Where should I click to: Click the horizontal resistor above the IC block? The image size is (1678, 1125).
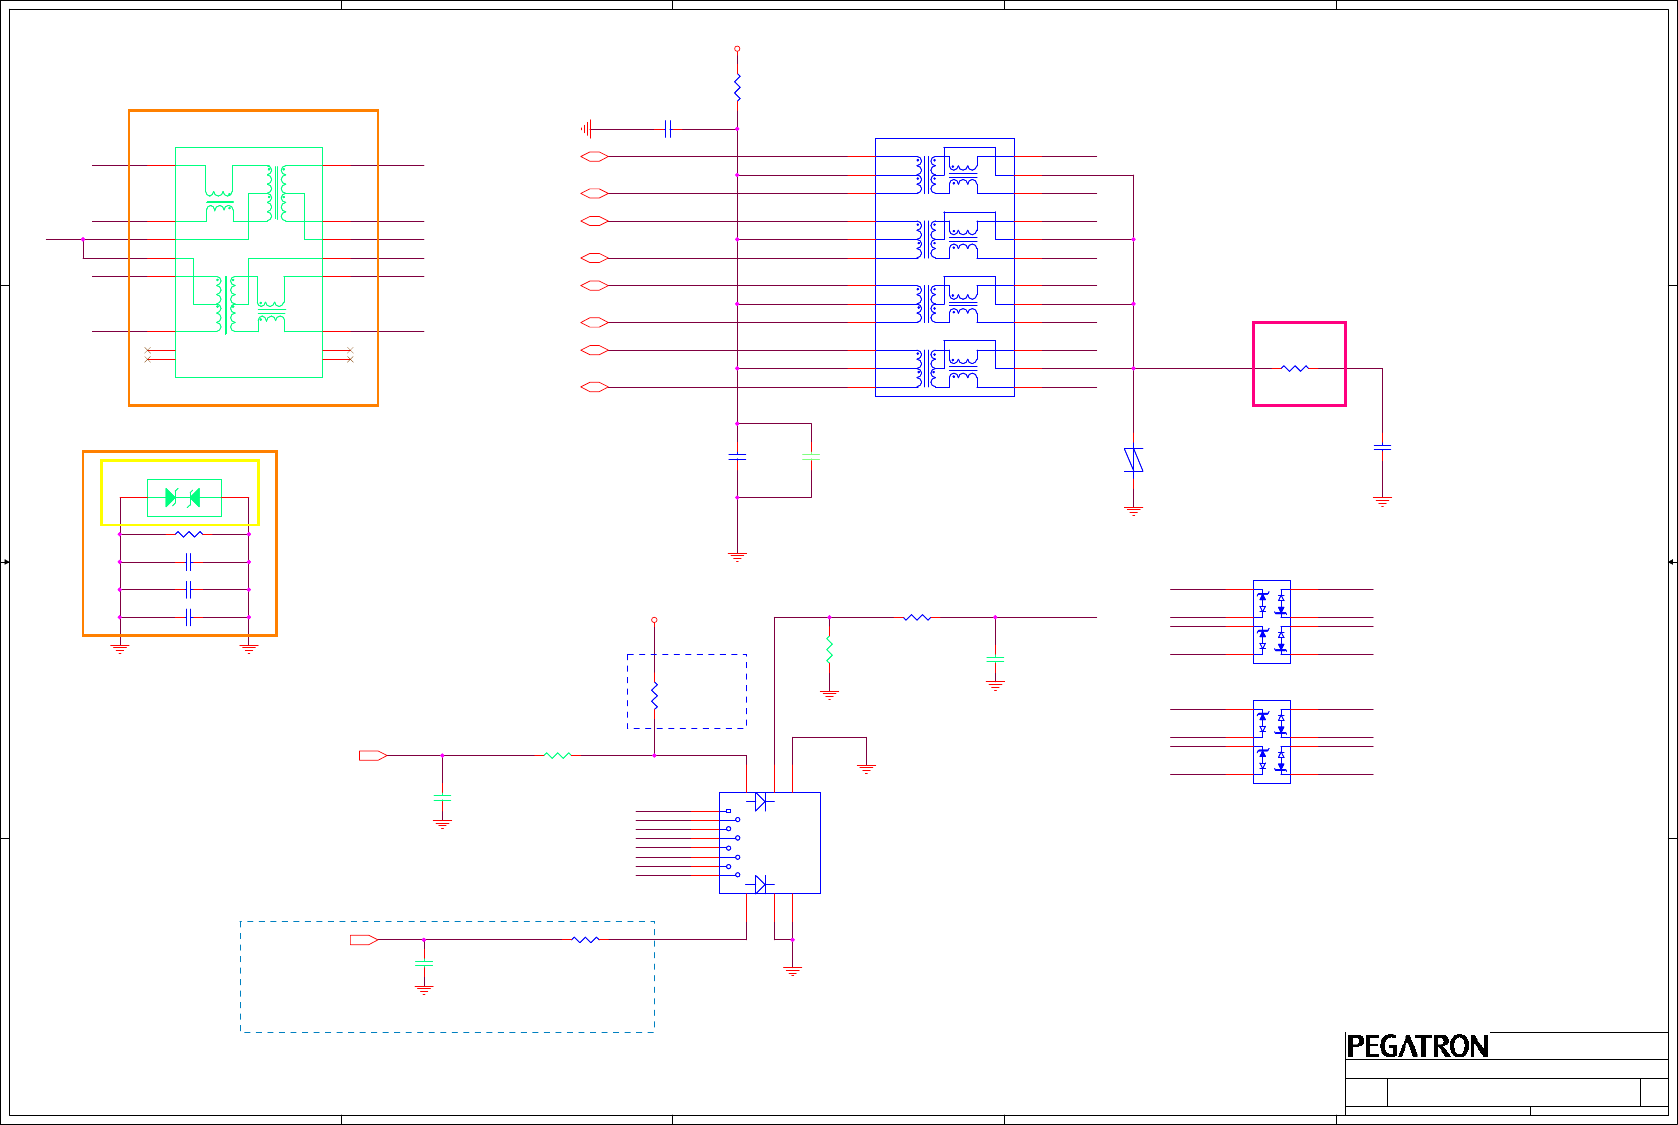point(917,617)
